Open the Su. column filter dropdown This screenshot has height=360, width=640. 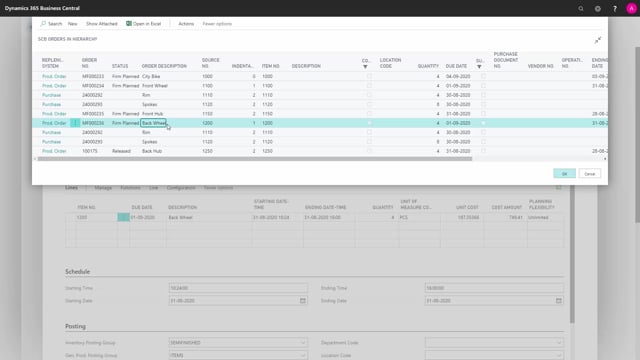479,67
